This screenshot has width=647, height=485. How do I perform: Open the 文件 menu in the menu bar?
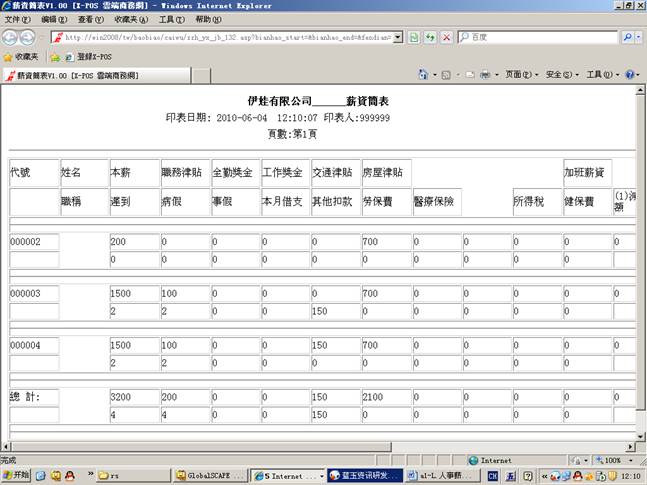point(18,20)
